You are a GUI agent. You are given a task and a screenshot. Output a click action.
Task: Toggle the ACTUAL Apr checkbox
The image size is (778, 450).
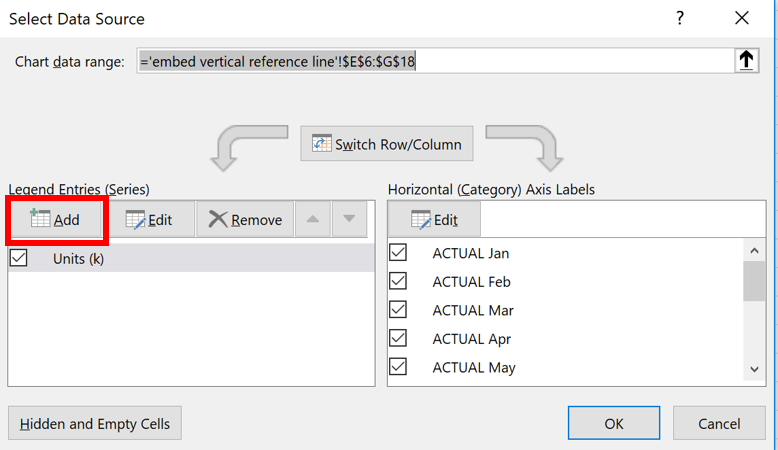(x=398, y=338)
